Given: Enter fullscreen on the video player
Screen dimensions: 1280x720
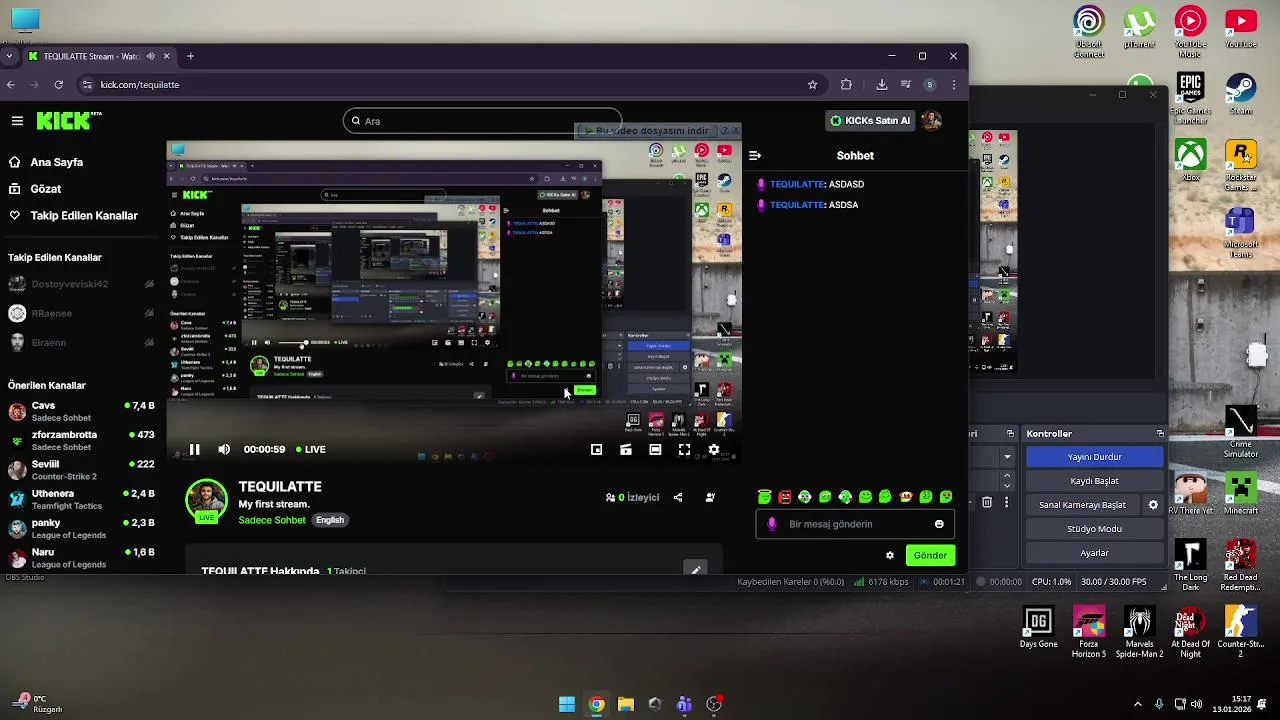Looking at the screenshot, I should (684, 450).
